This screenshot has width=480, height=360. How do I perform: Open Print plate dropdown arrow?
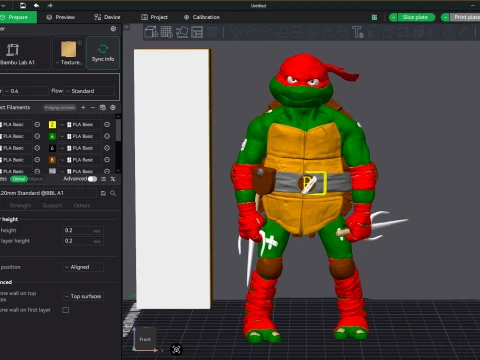[445, 17]
